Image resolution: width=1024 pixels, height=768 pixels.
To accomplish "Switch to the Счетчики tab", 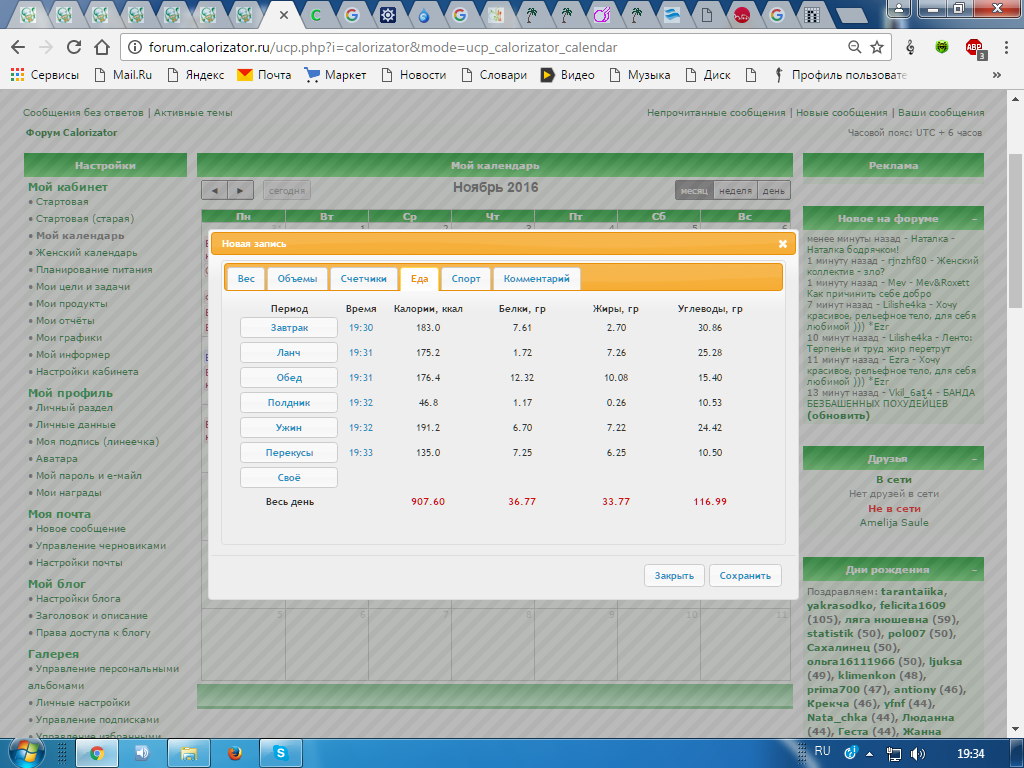I will click(x=363, y=278).
